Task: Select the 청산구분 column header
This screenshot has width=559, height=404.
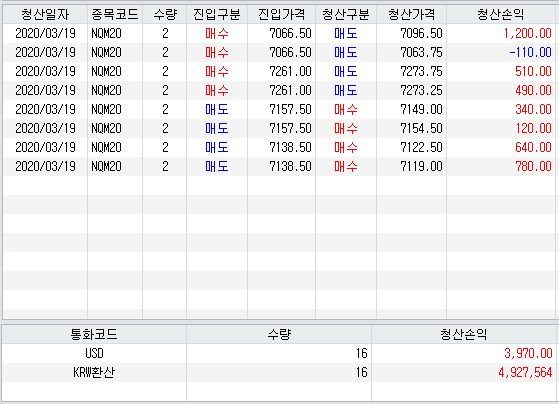Action: 346,15
